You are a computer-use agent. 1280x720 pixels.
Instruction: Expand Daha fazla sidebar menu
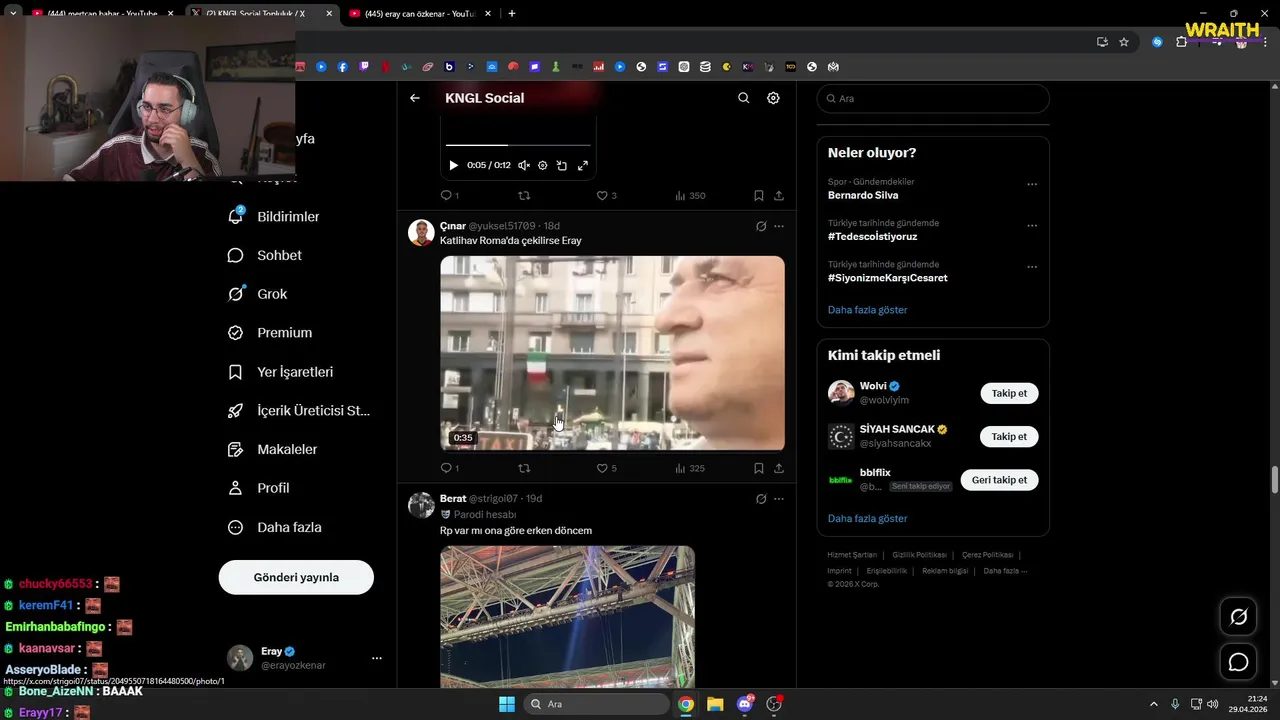tap(275, 527)
